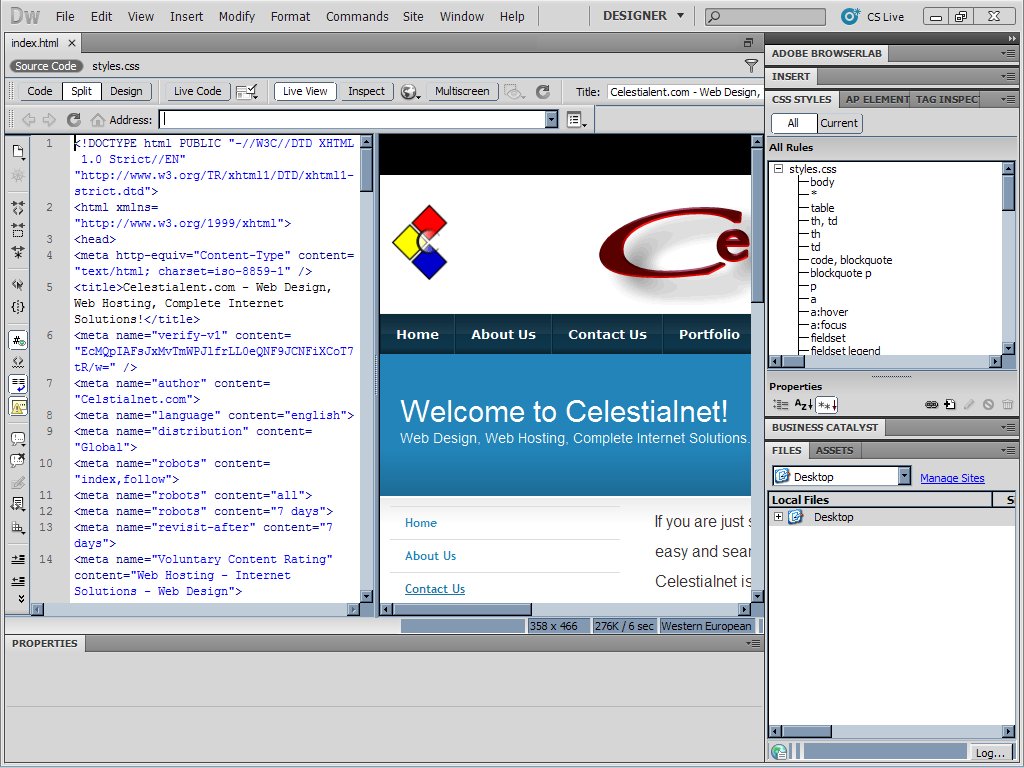Click Collapse Selection icon
This screenshot has height=768, width=1024.
tap(18, 230)
